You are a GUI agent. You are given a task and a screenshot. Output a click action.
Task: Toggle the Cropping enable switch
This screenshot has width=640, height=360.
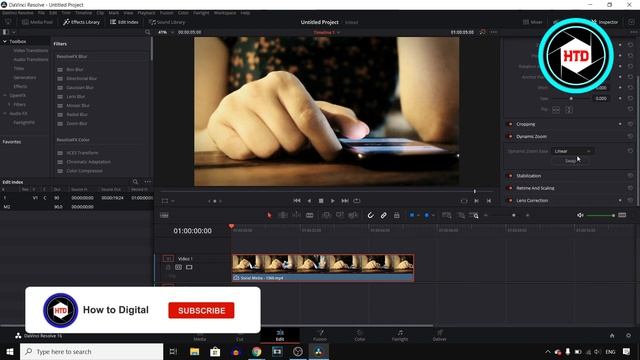510,124
